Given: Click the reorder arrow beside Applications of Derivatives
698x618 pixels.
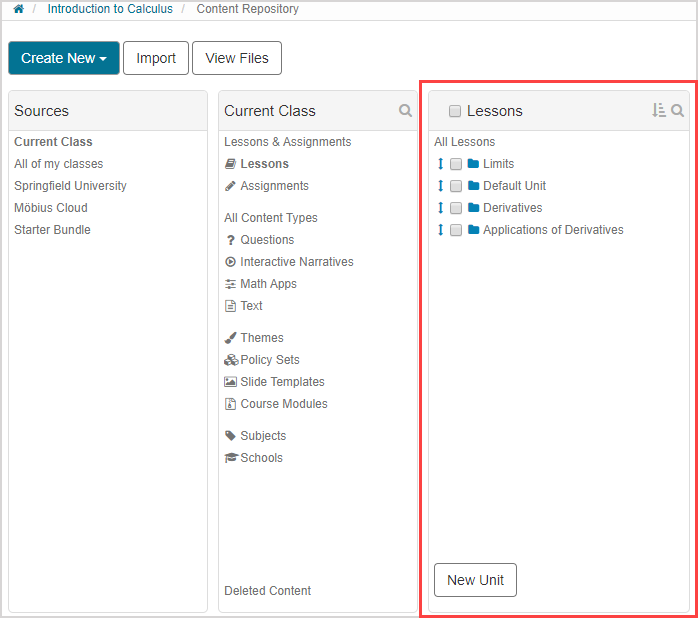Looking at the screenshot, I should [x=440, y=230].
